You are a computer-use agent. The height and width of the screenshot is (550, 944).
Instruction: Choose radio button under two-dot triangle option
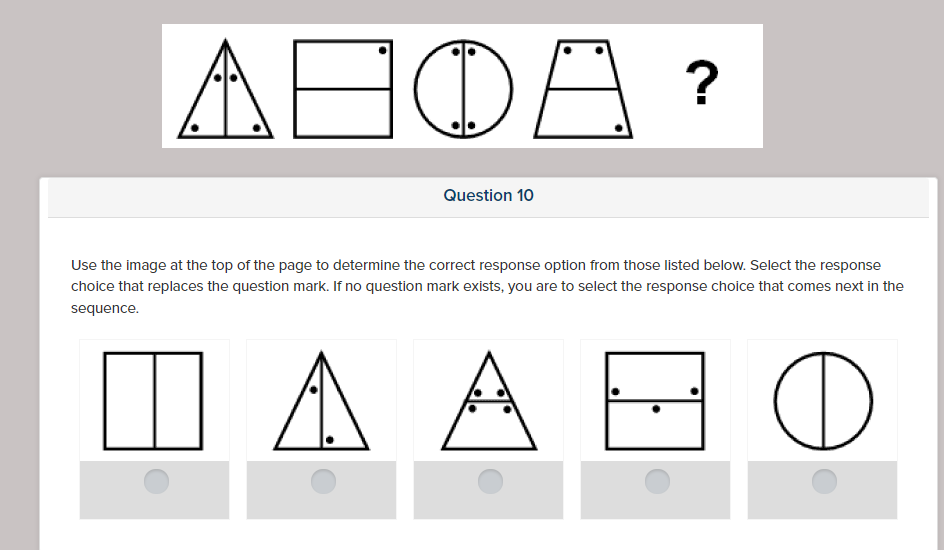[322, 482]
